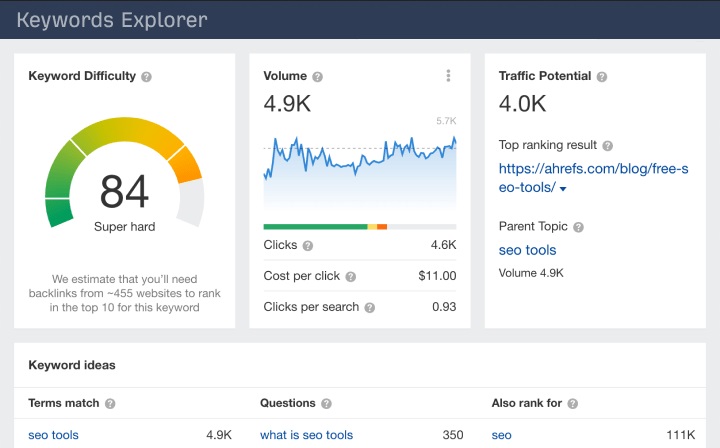Screen dimensions: 720x448
Task: Open the Volume card three-dot menu
Action: [448, 76]
